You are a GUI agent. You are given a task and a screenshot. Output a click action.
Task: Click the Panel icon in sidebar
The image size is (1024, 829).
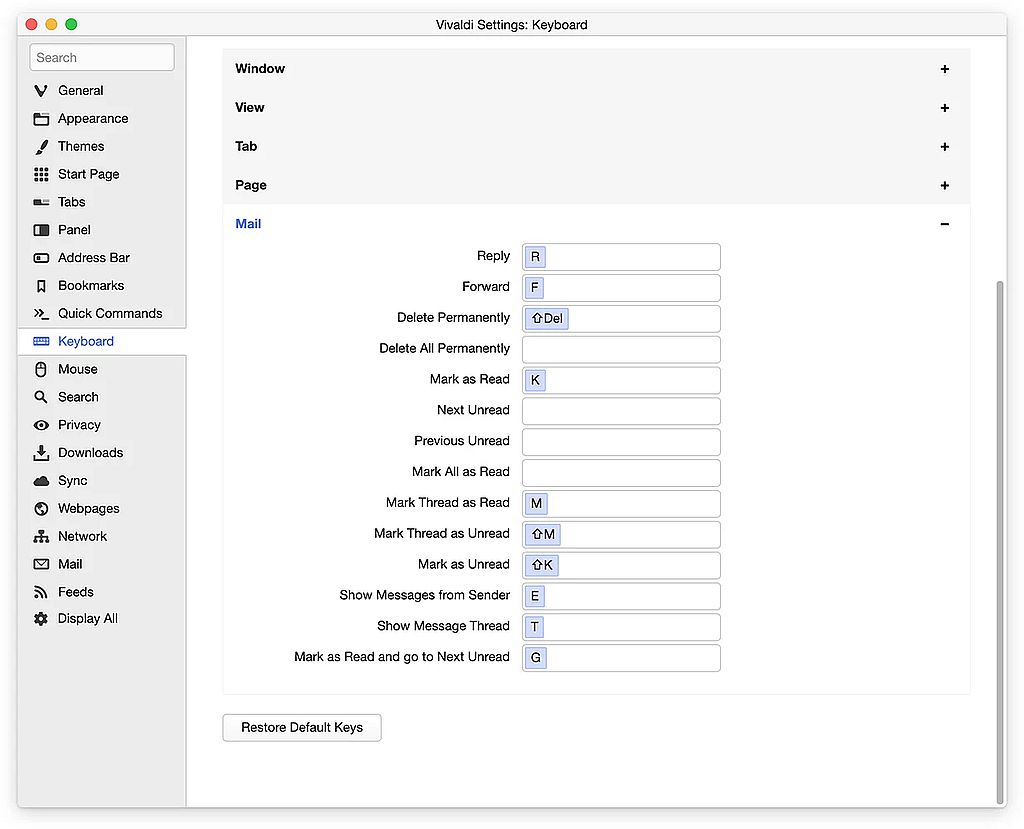(x=41, y=230)
